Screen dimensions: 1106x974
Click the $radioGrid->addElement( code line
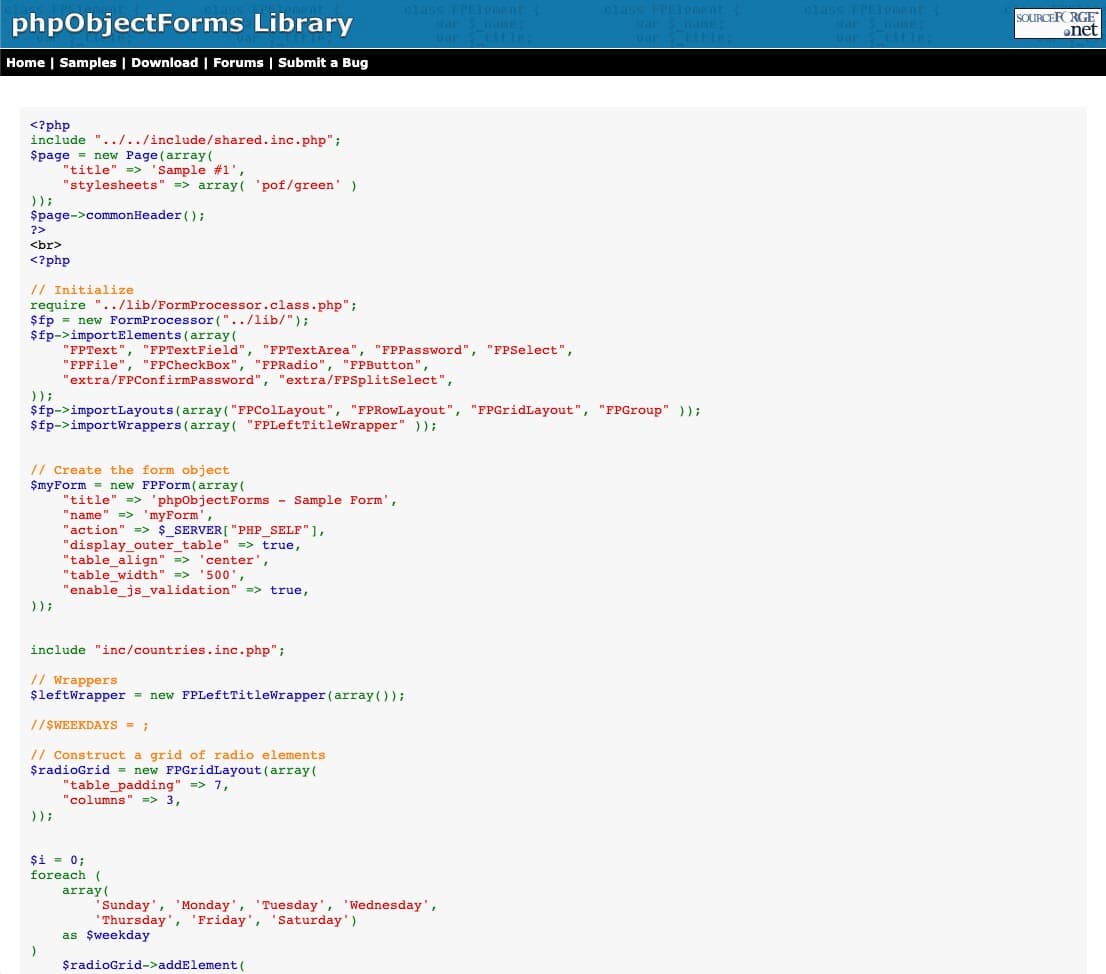coord(153,965)
